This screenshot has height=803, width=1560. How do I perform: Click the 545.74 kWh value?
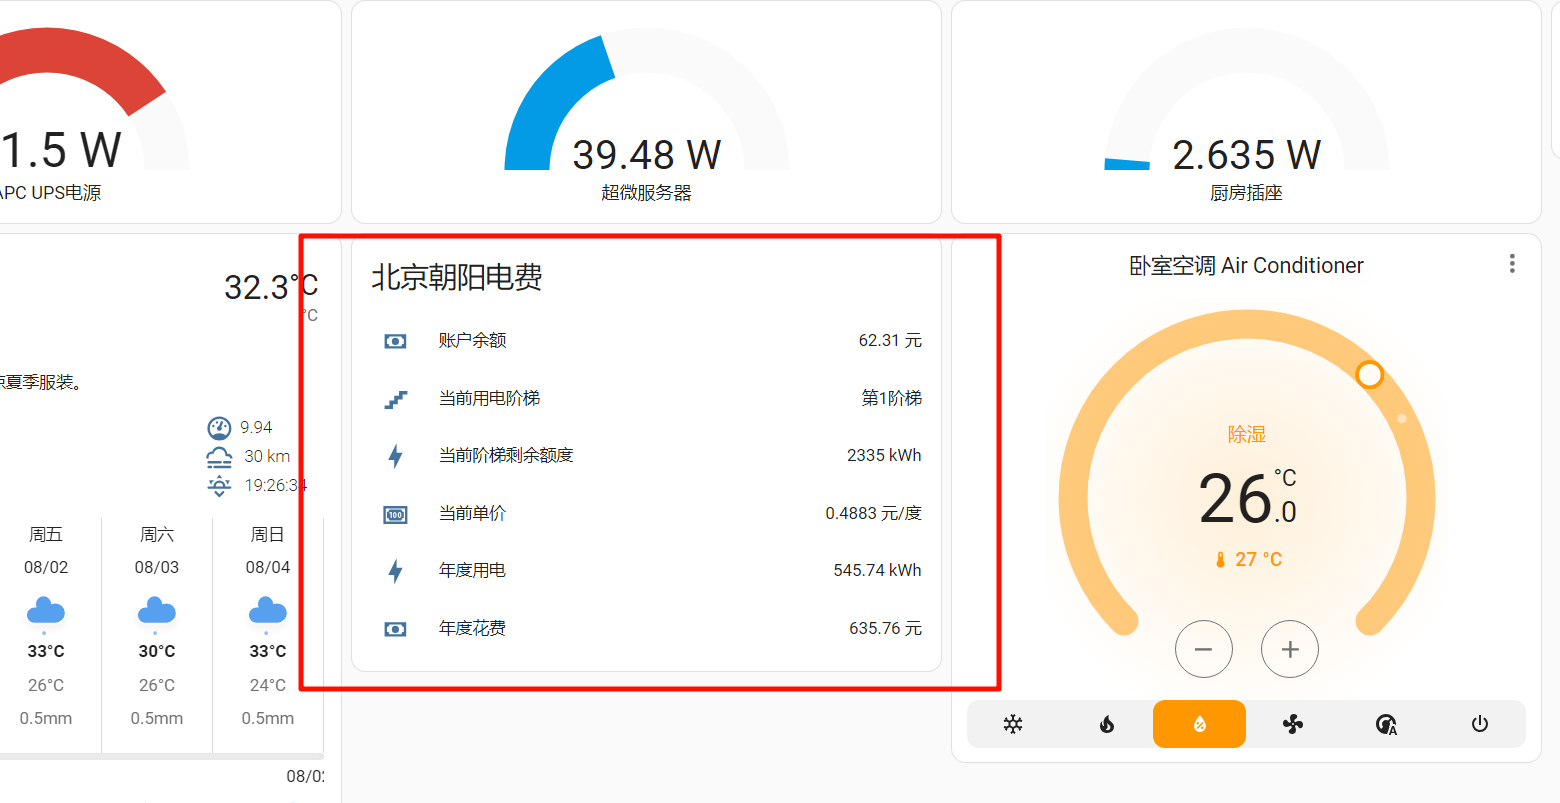pyautogui.click(x=877, y=570)
